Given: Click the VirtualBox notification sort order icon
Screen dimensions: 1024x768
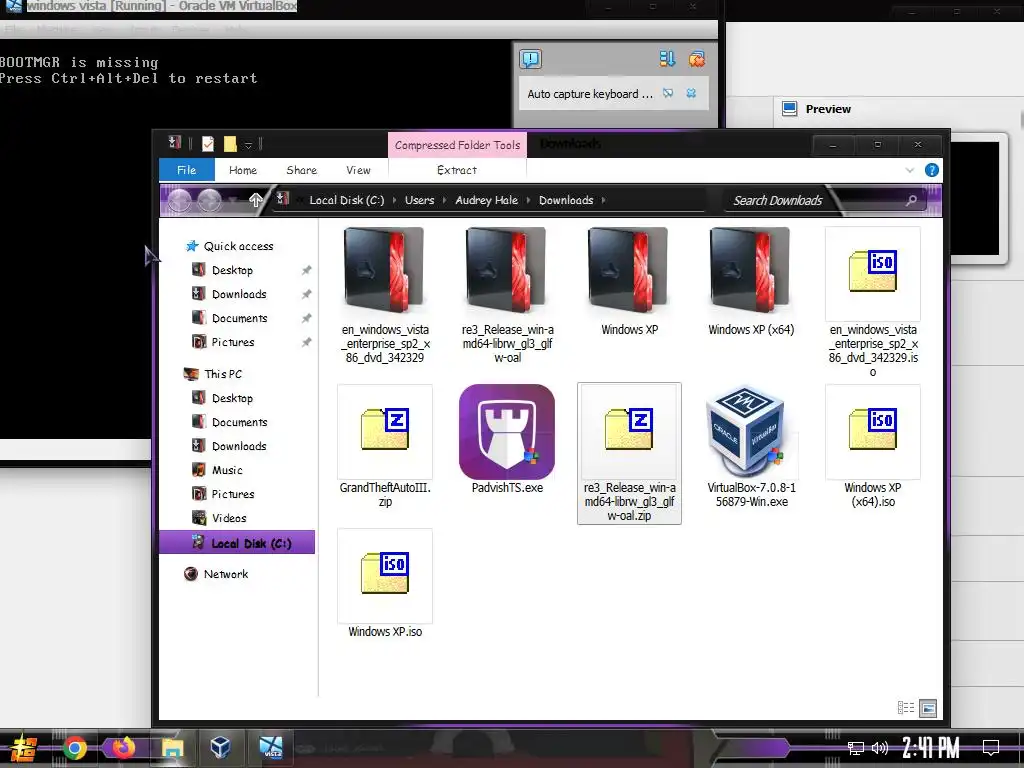Looking at the screenshot, I should coord(667,59).
